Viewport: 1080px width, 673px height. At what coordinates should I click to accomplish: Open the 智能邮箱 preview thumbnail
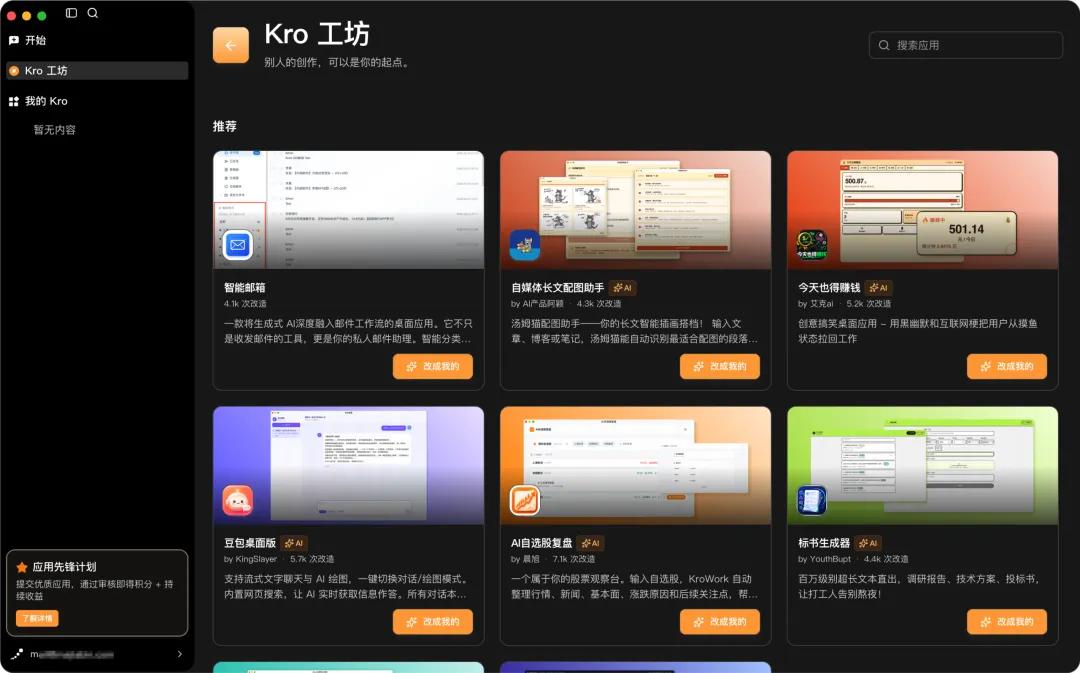tap(349, 210)
